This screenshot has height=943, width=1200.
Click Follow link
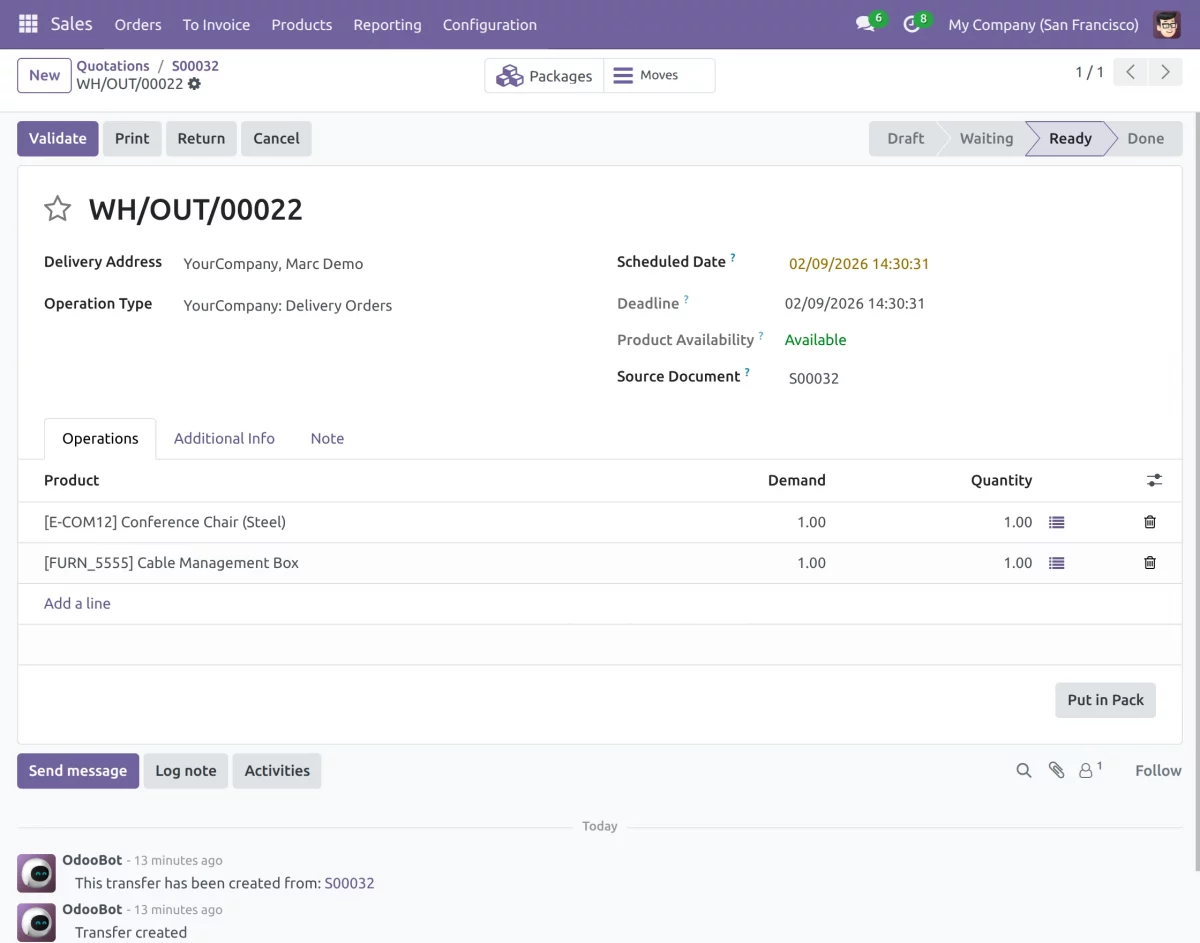[1158, 770]
